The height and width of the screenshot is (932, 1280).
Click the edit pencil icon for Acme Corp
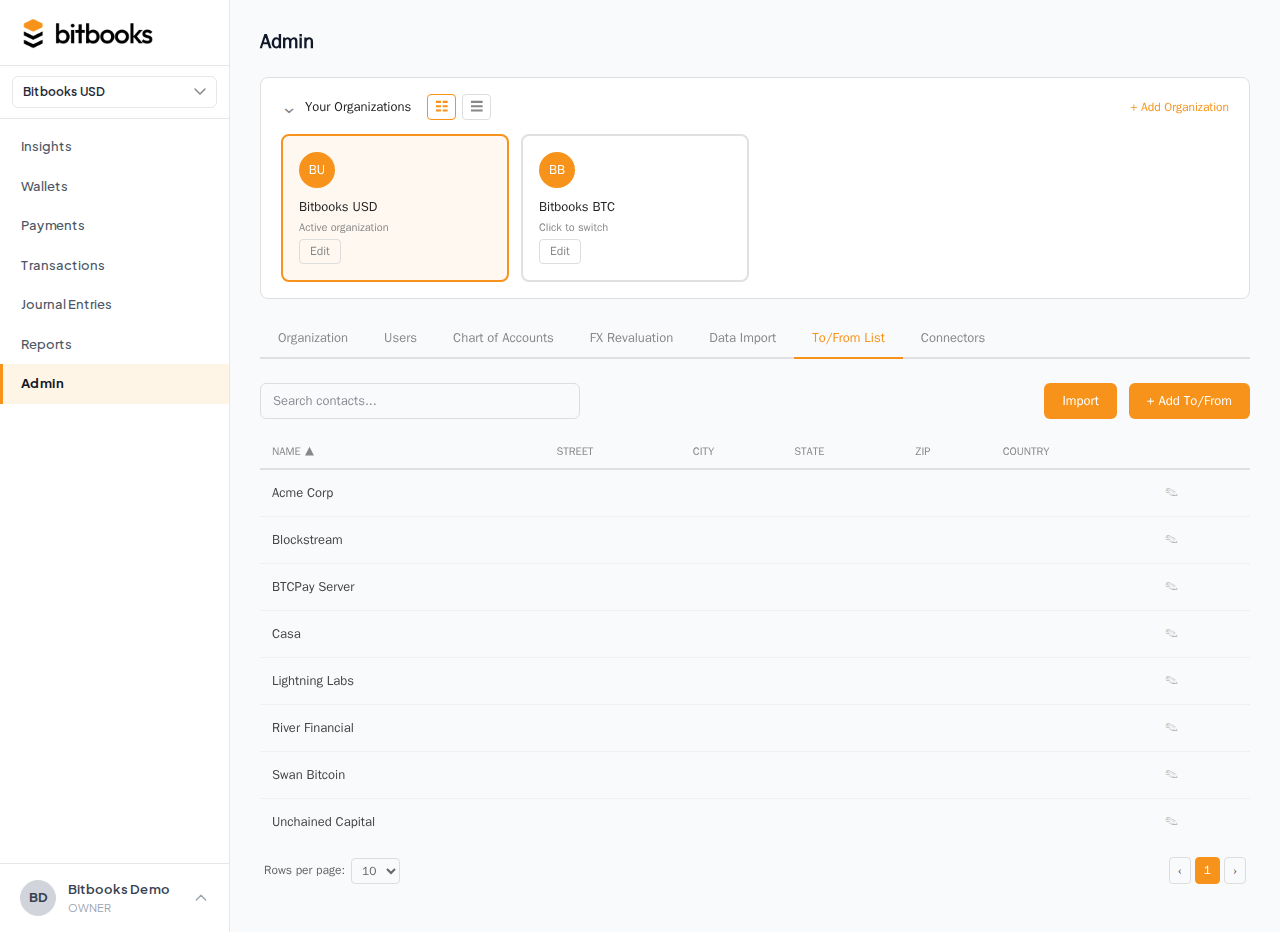(x=1171, y=492)
